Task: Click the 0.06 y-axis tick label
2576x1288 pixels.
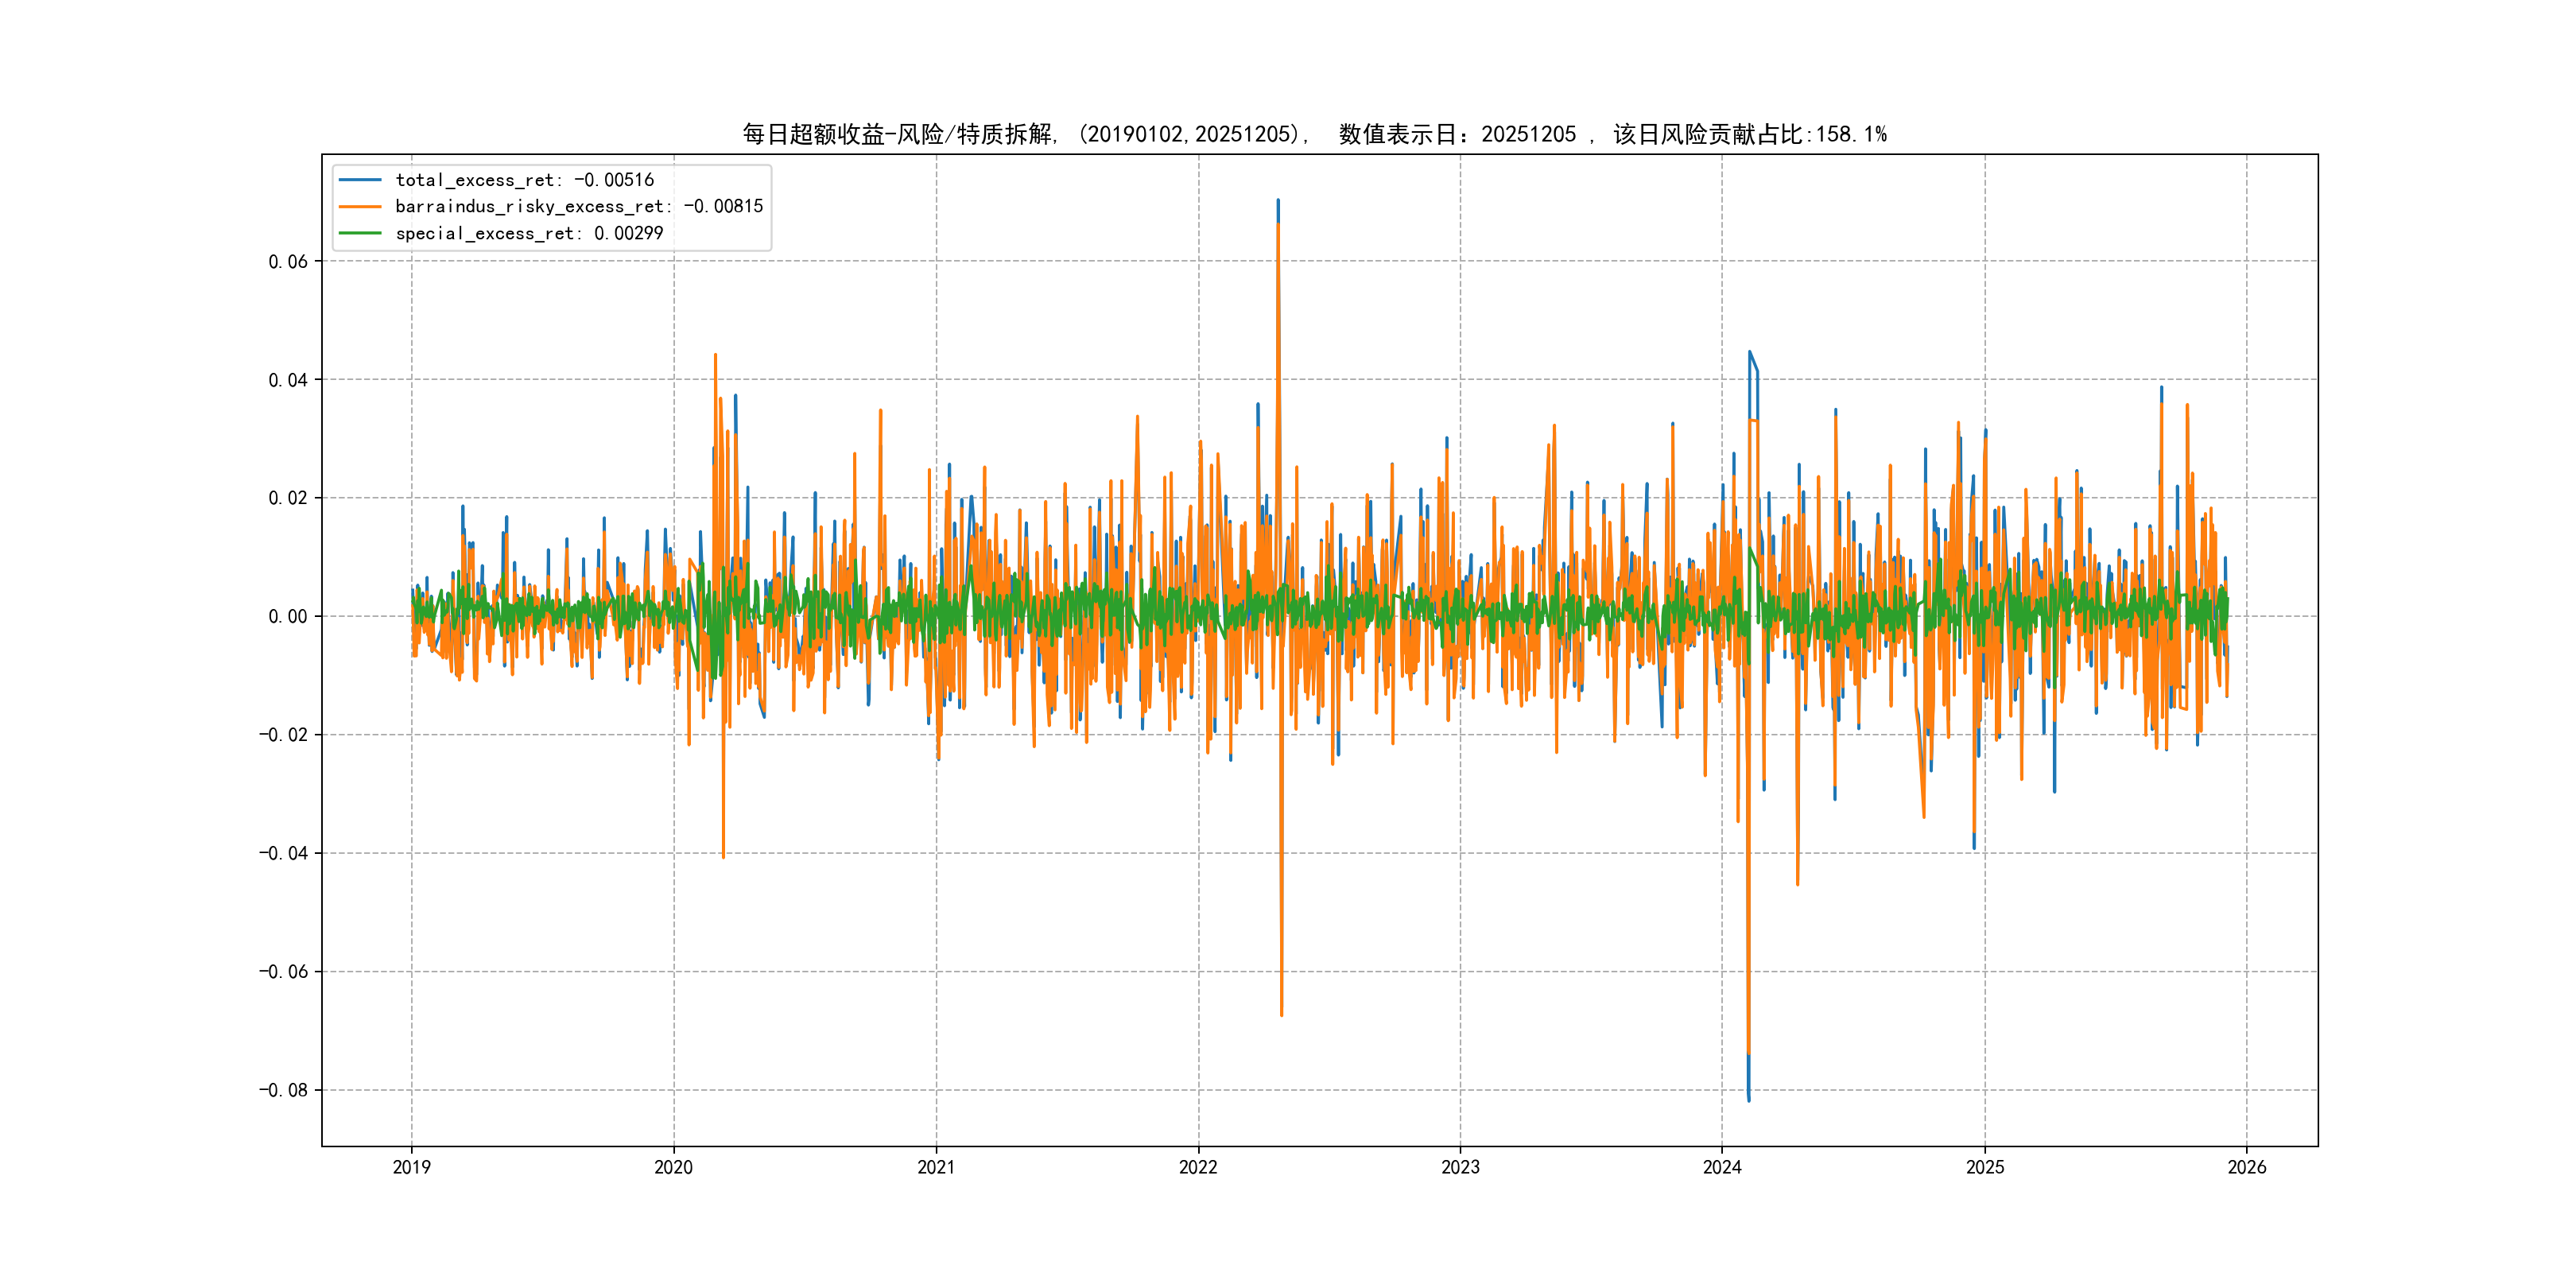Action: 288,262
